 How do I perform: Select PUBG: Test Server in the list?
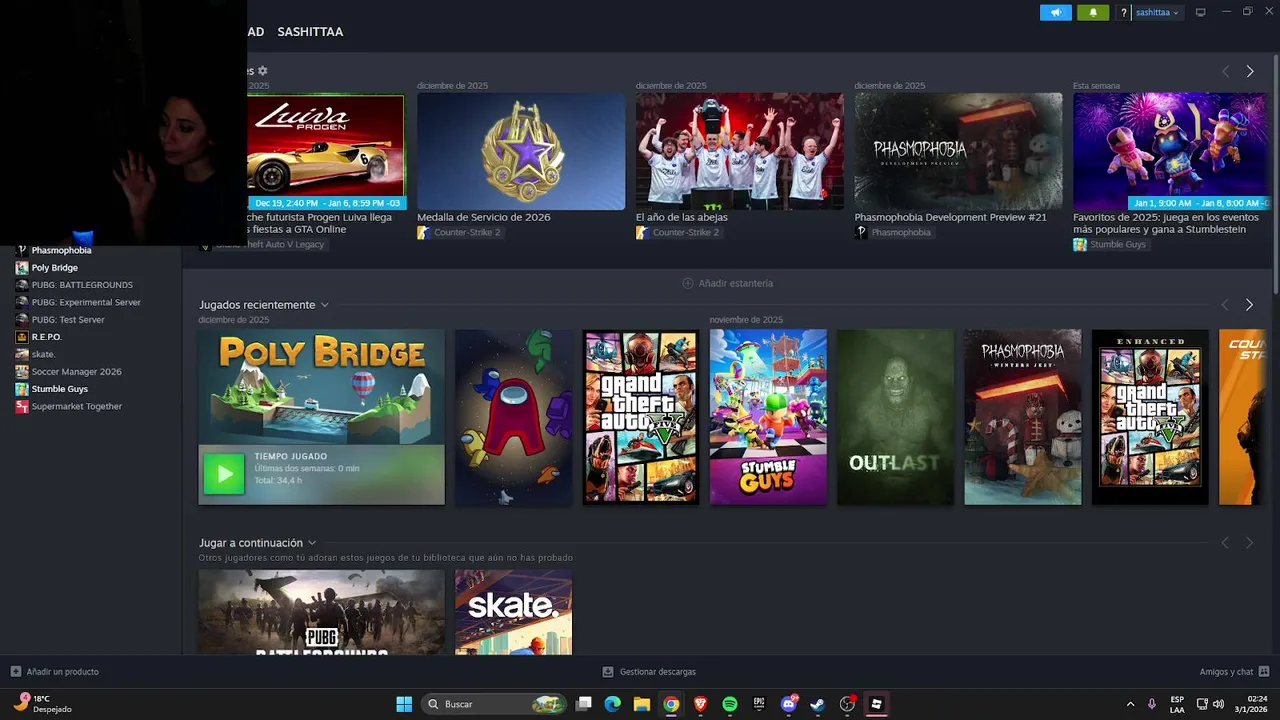point(68,320)
